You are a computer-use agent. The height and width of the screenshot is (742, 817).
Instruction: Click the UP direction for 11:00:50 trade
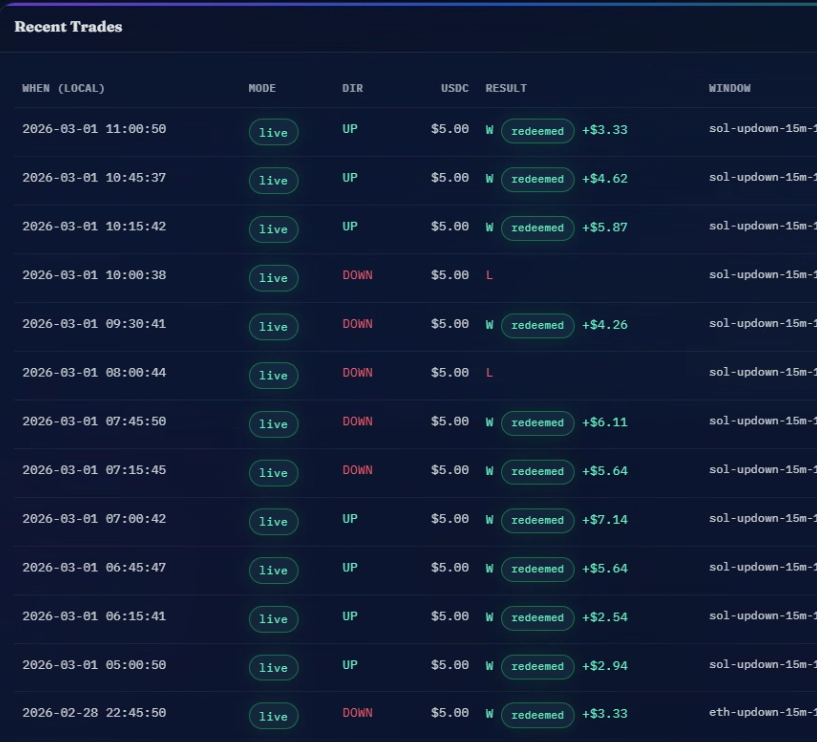[x=350, y=129]
